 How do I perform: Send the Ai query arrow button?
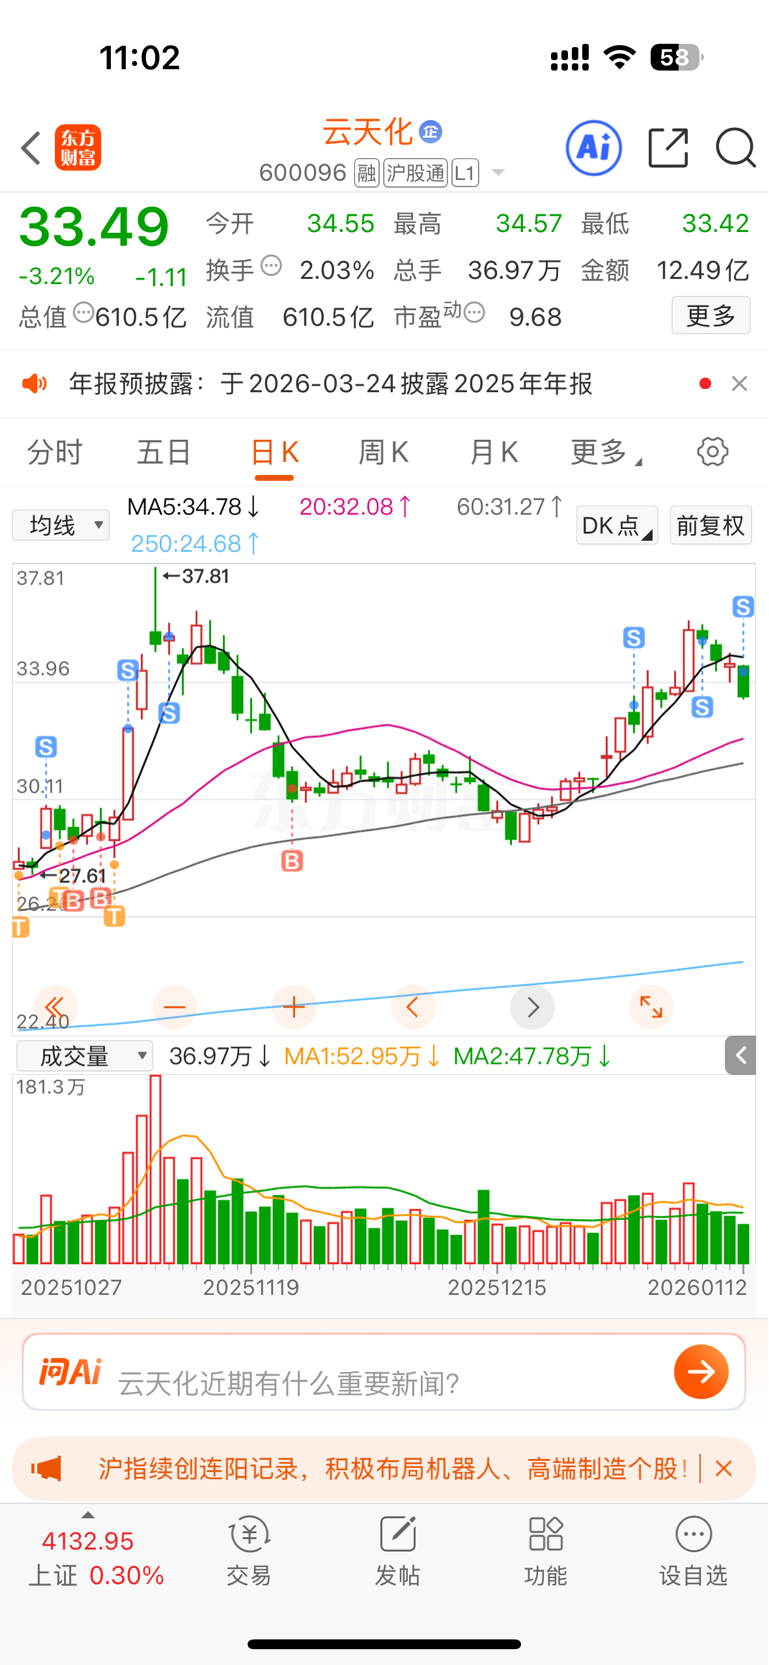701,1372
